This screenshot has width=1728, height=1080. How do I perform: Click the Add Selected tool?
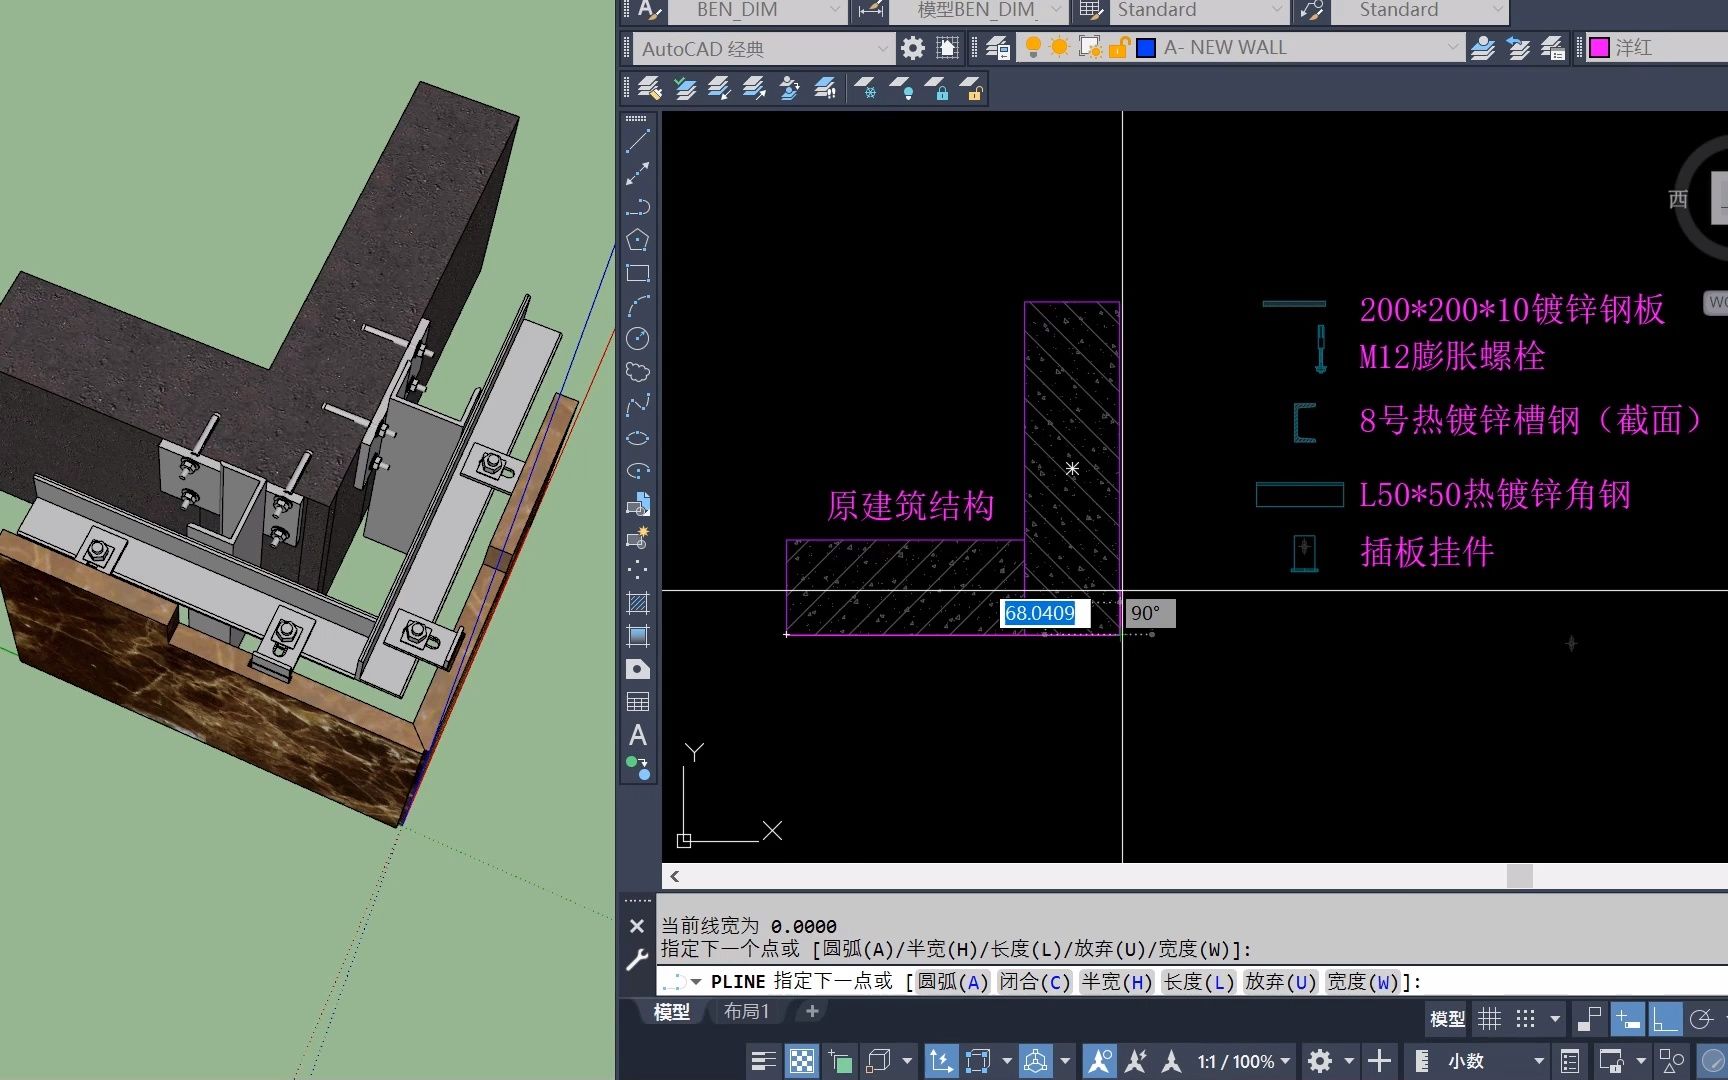click(x=637, y=768)
